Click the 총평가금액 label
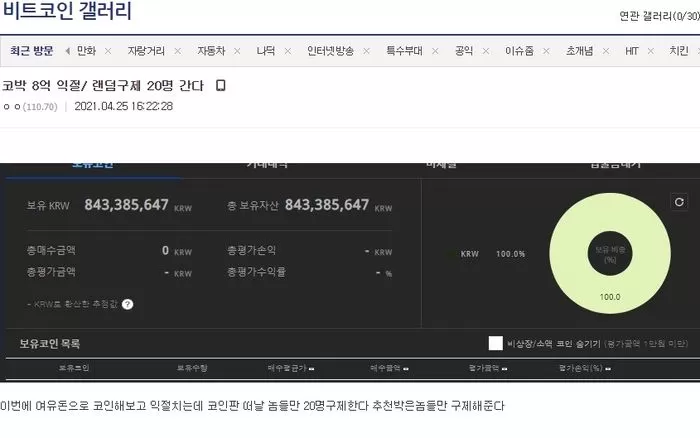Viewport: 700px width, 438px height. click(51, 272)
